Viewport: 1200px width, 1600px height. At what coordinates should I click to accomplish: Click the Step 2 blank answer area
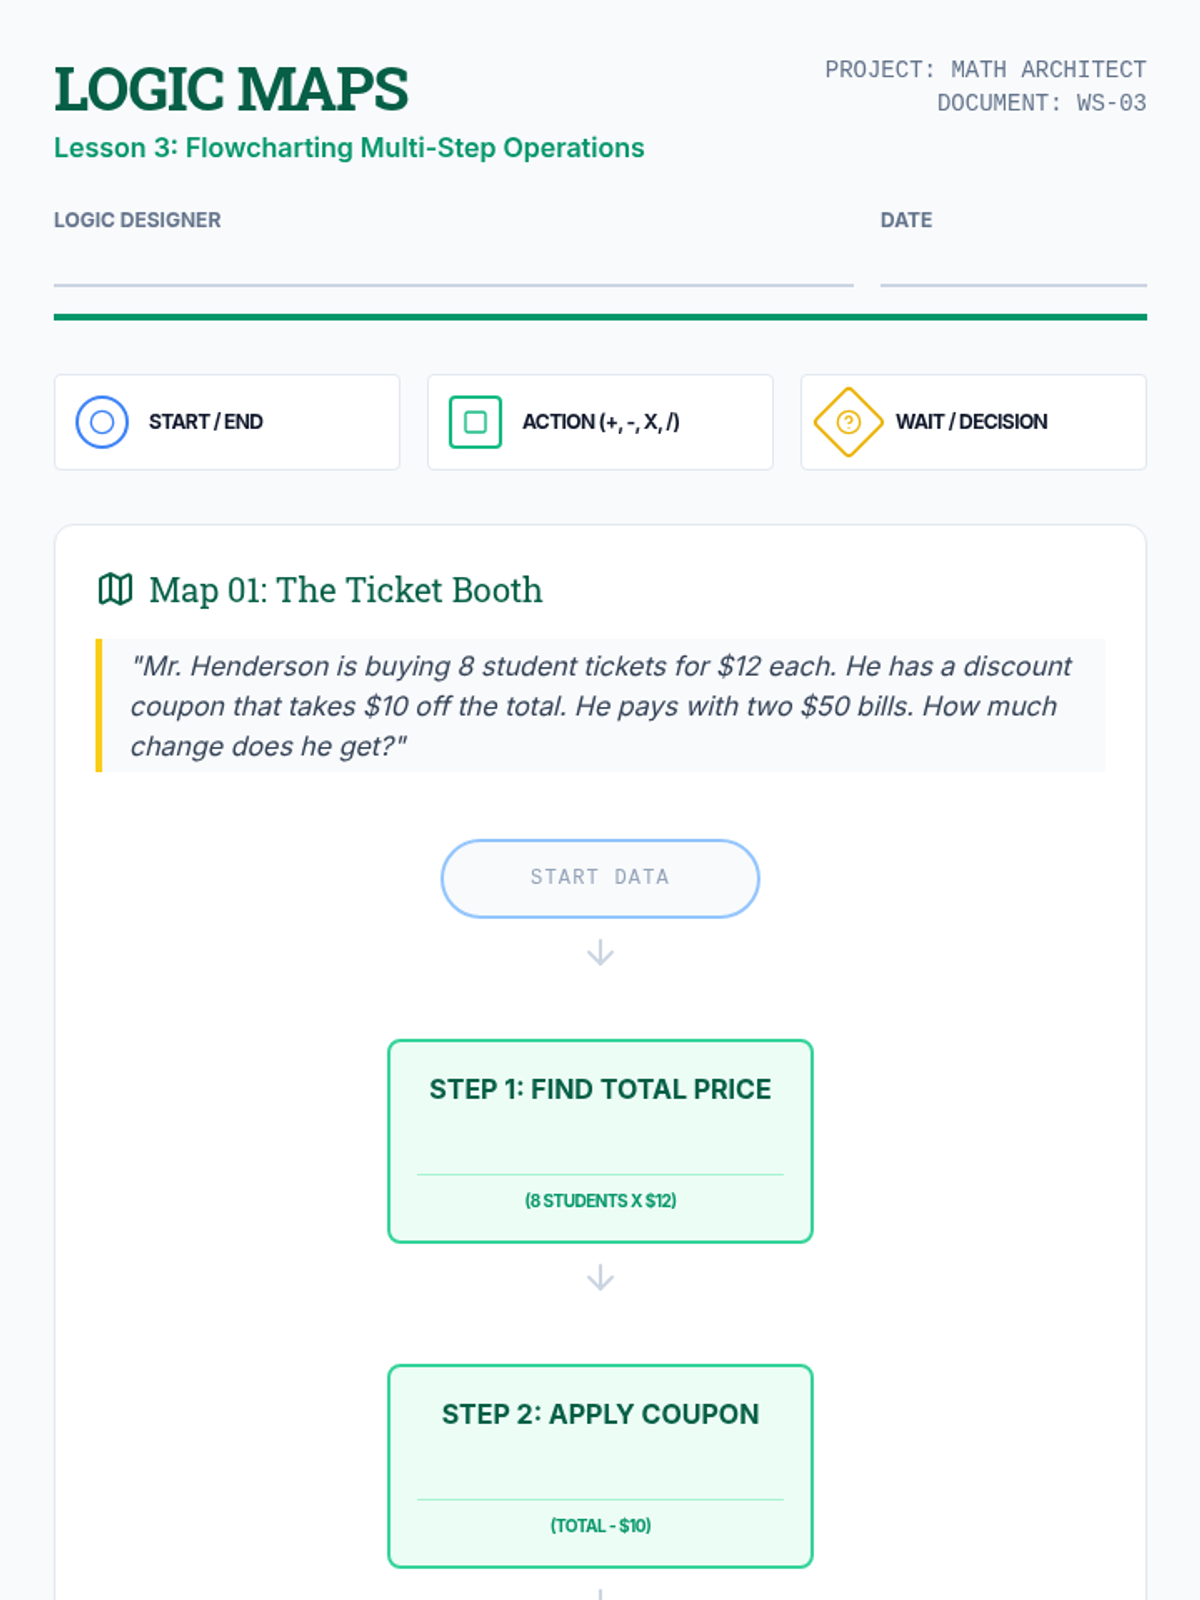click(x=600, y=1467)
